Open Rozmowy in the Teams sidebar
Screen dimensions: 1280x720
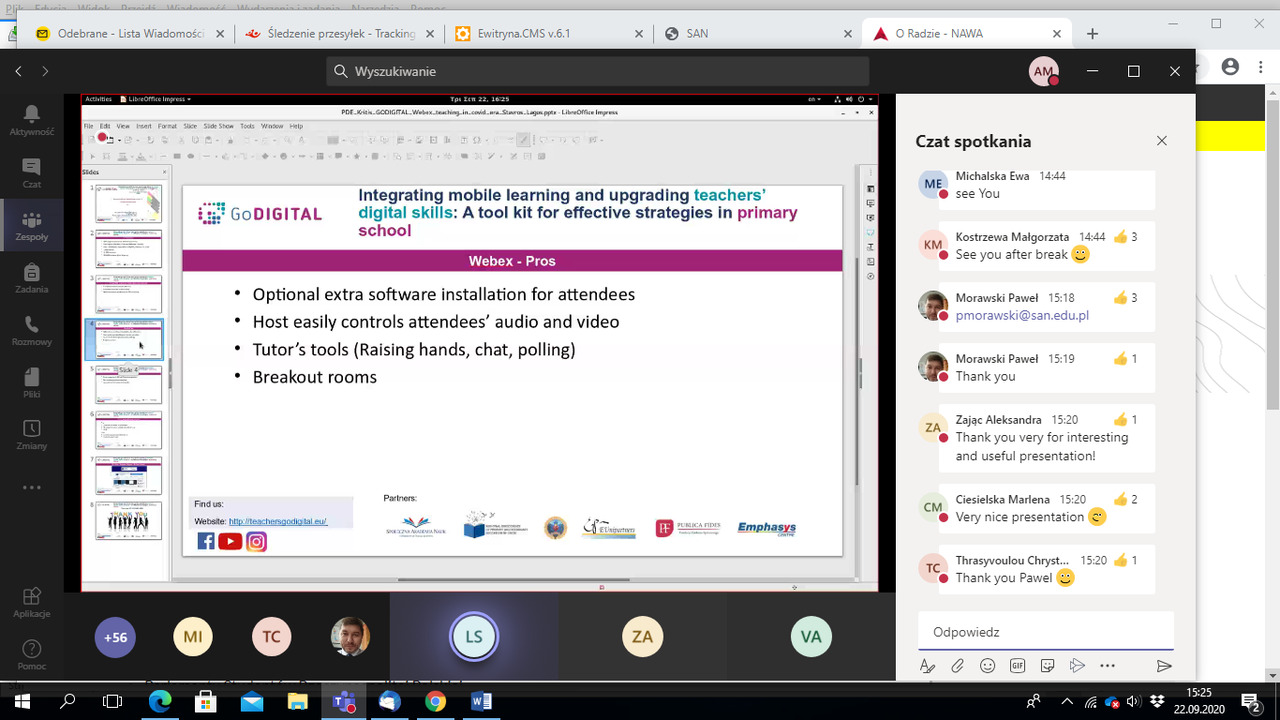point(31,331)
